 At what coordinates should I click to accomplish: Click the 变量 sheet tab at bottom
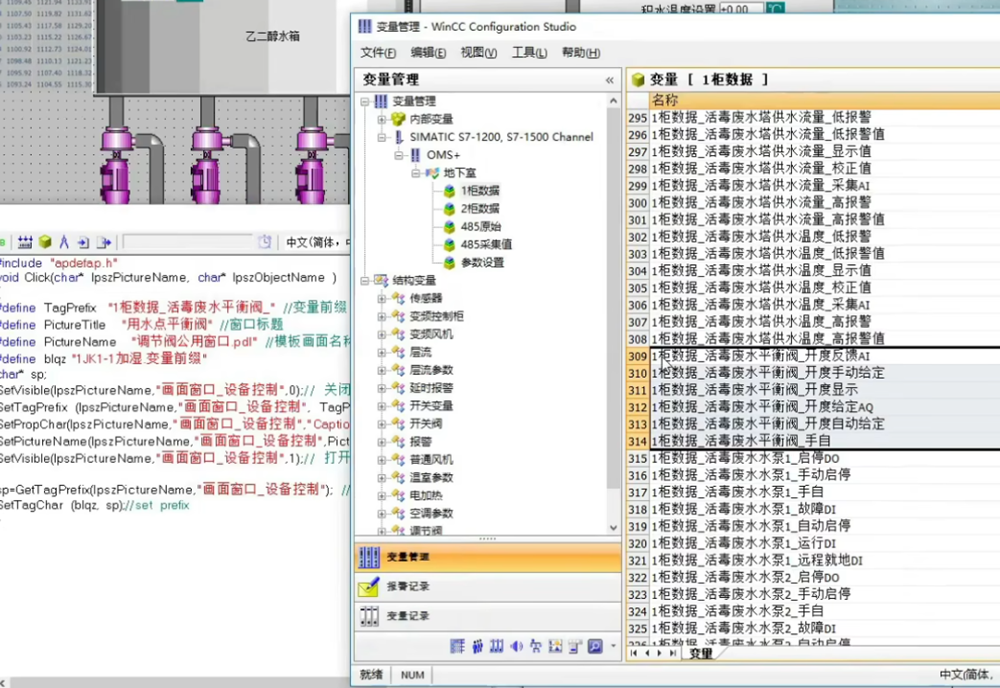tap(701, 653)
